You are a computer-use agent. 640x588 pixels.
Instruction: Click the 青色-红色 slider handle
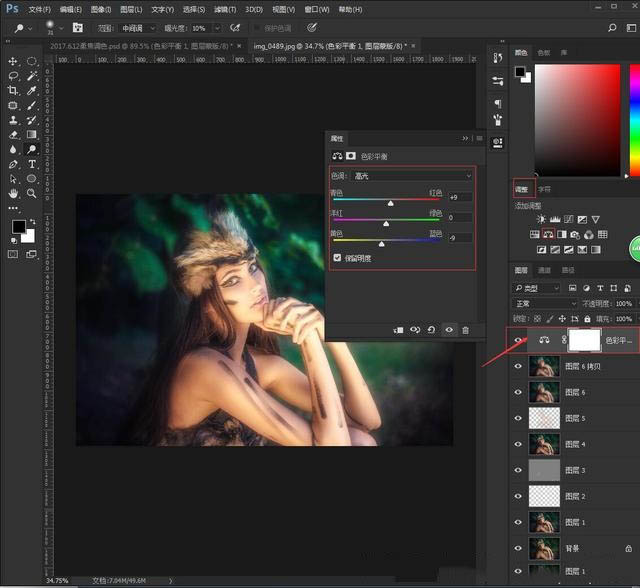[390, 202]
